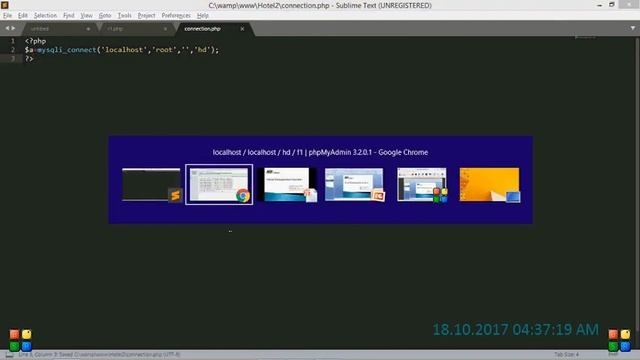Minimize the Sublime Text window
The image size is (640, 360).
tap(600, 5)
